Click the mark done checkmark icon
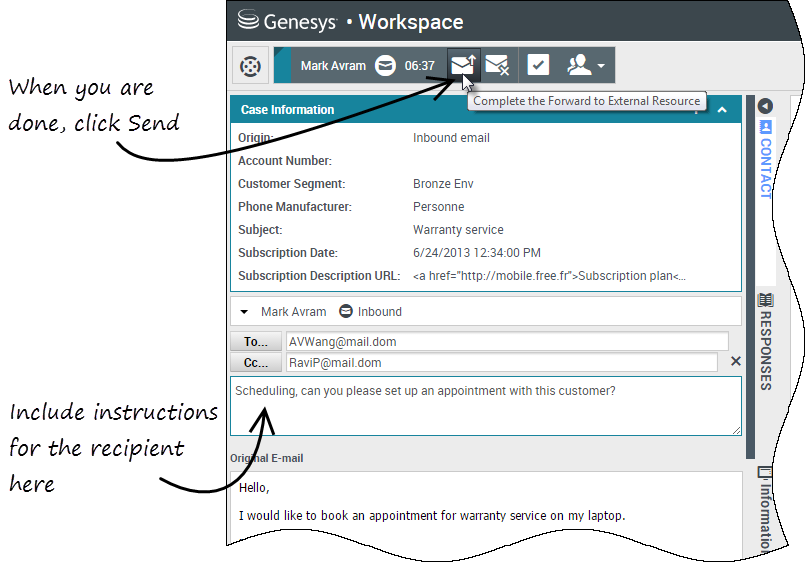This screenshot has height=563, width=806. click(x=538, y=65)
